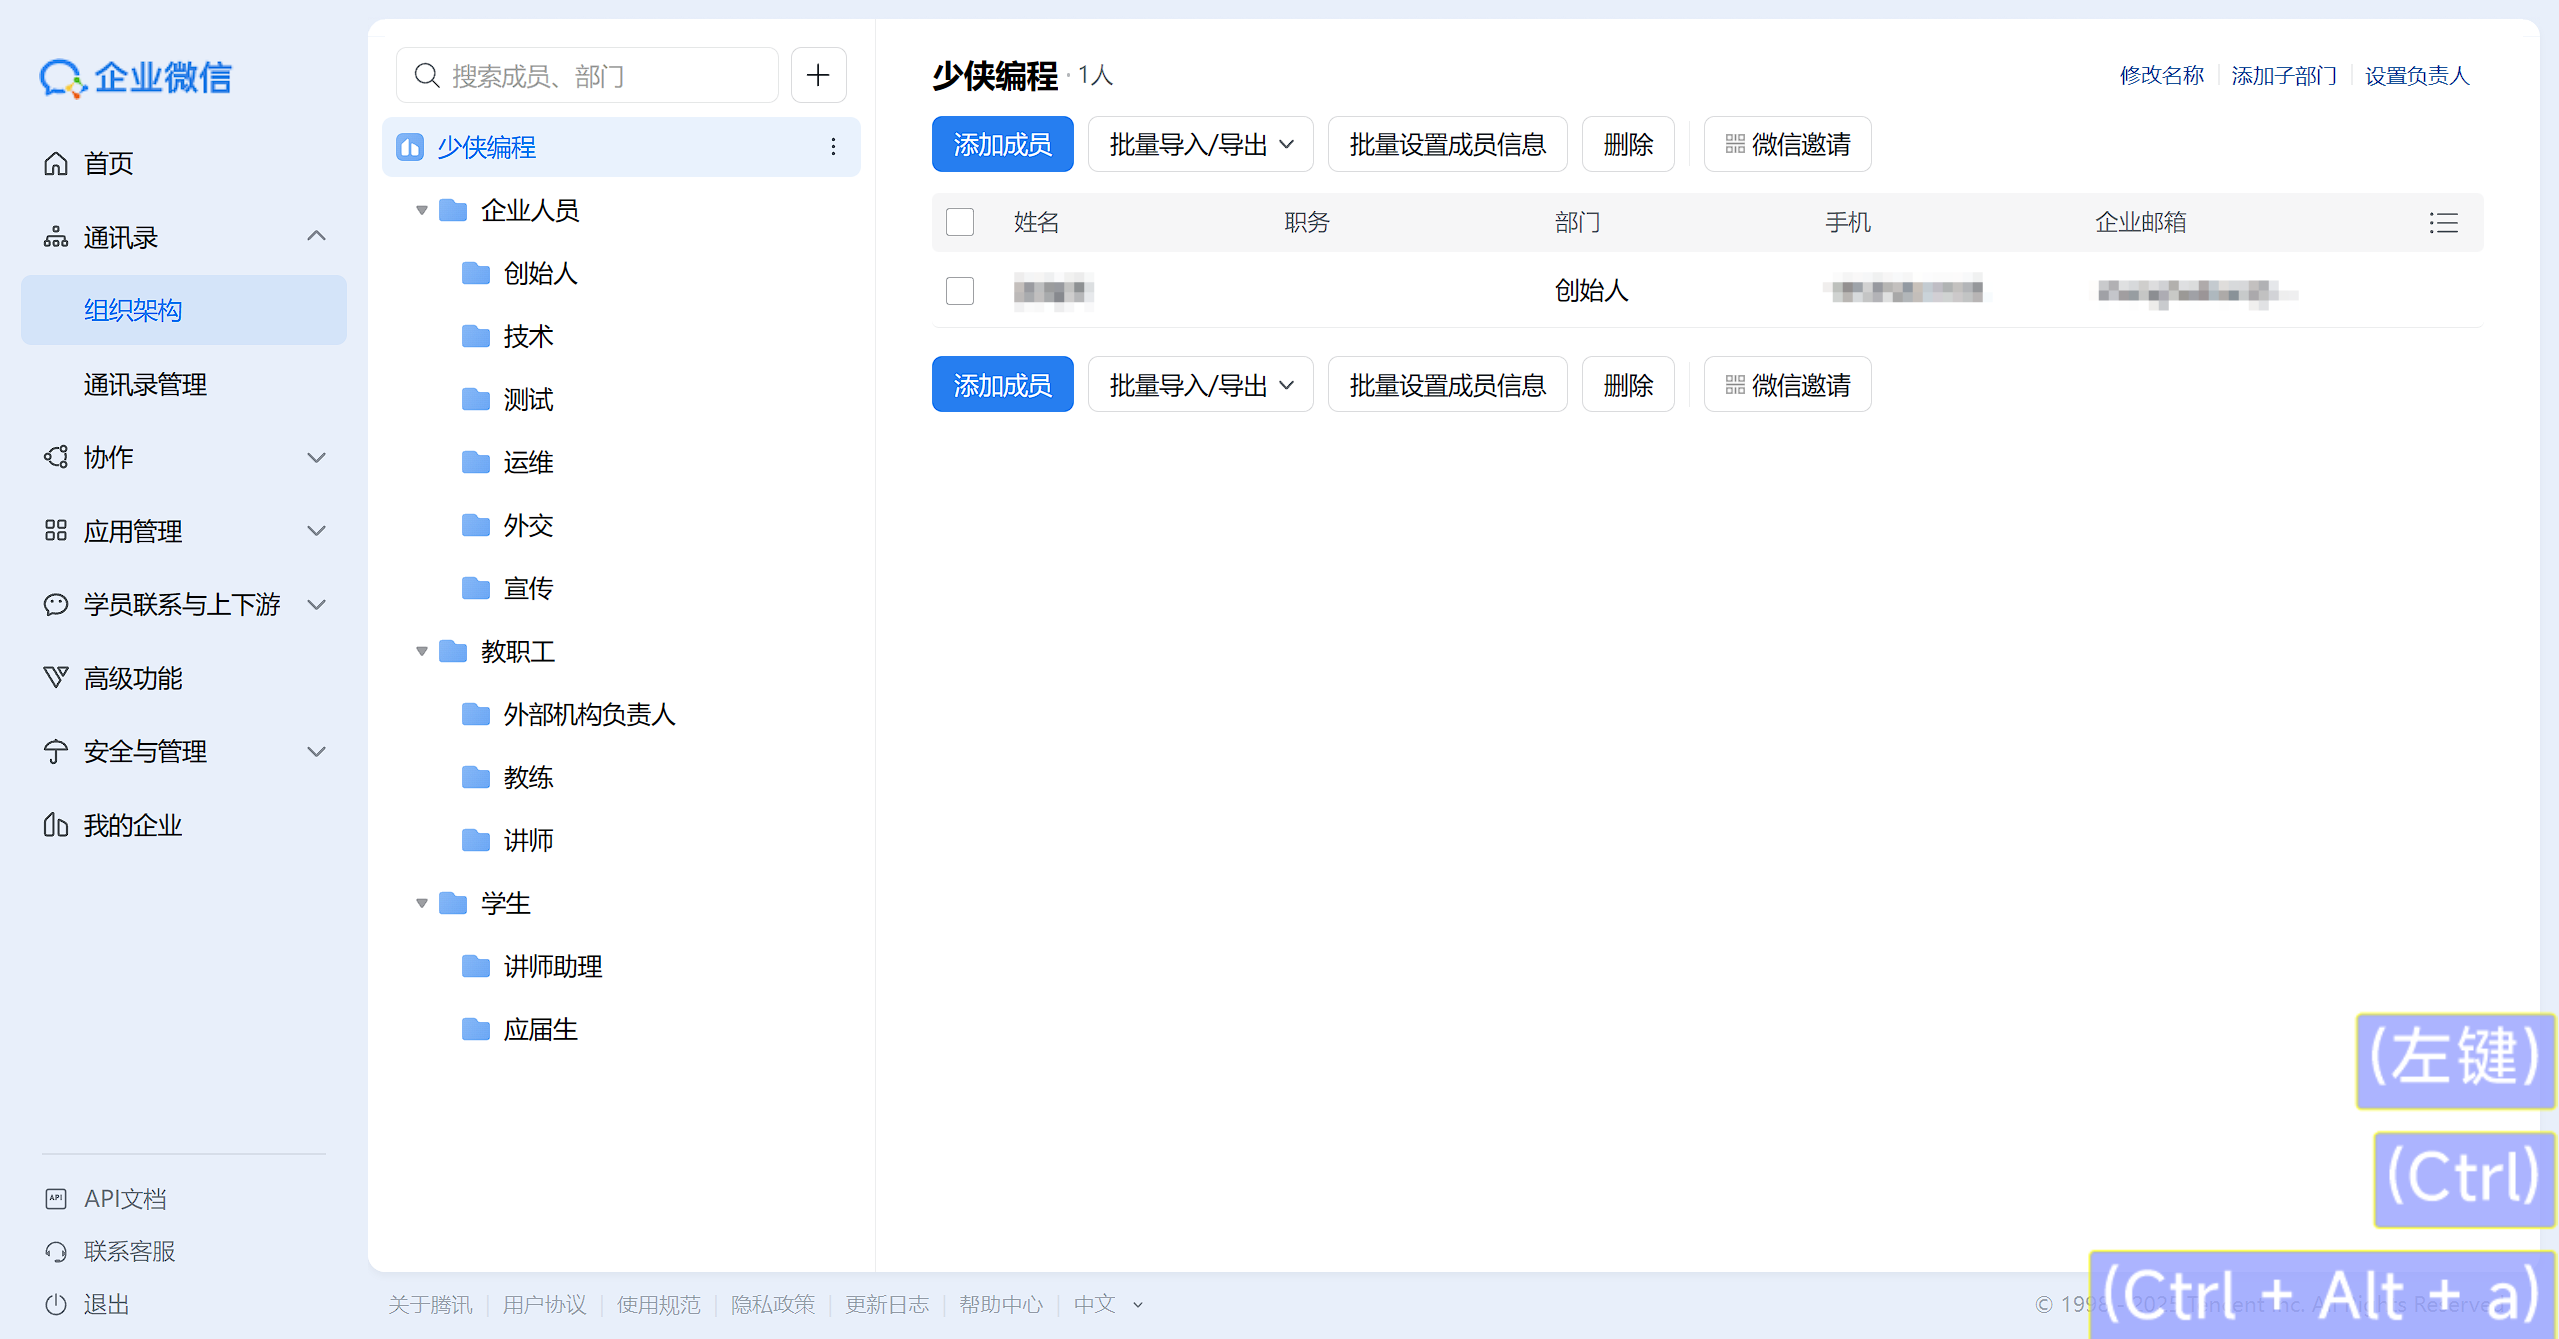The image size is (2559, 1339).
Task: Click the 协作 collaboration icon
Action: [x=56, y=457]
